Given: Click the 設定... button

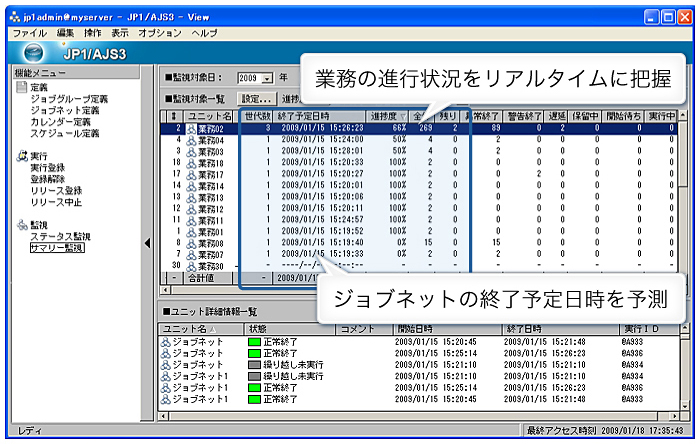Looking at the screenshot, I should point(256,98).
